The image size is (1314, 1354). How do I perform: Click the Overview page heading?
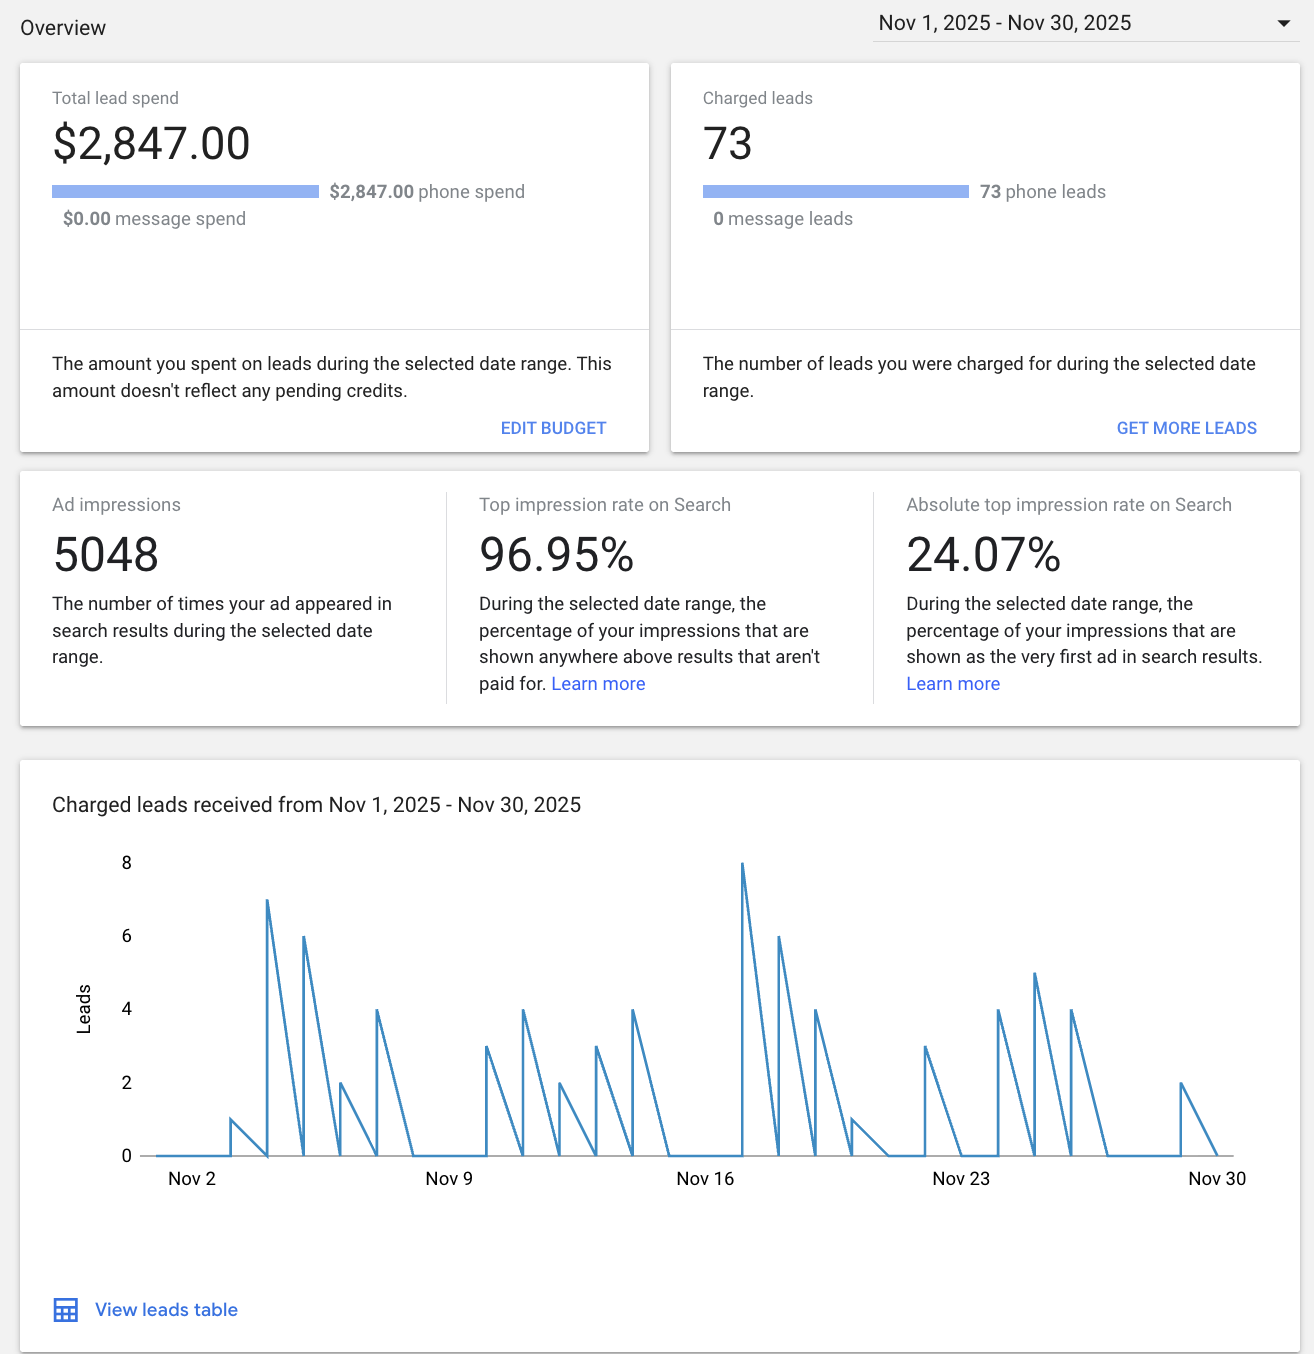tap(63, 28)
